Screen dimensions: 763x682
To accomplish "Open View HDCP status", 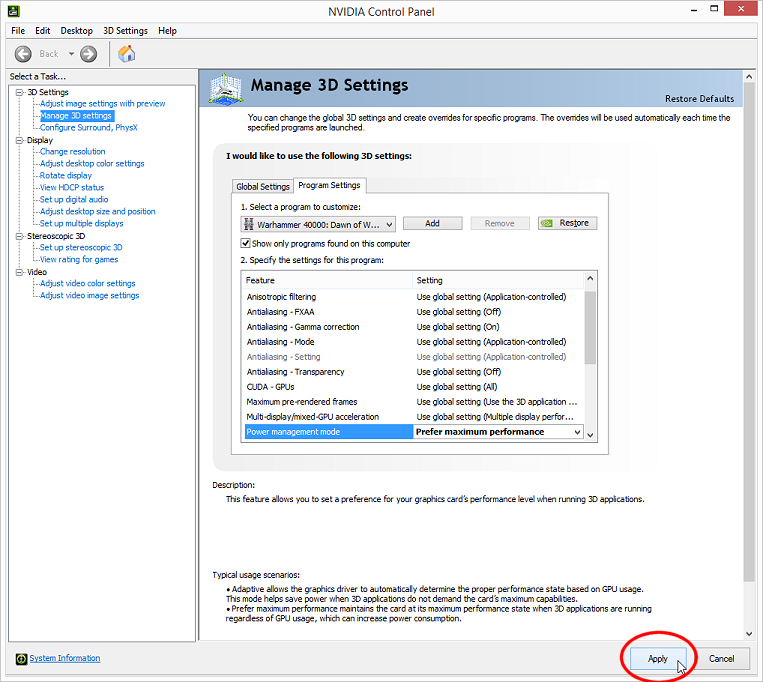I will (72, 187).
